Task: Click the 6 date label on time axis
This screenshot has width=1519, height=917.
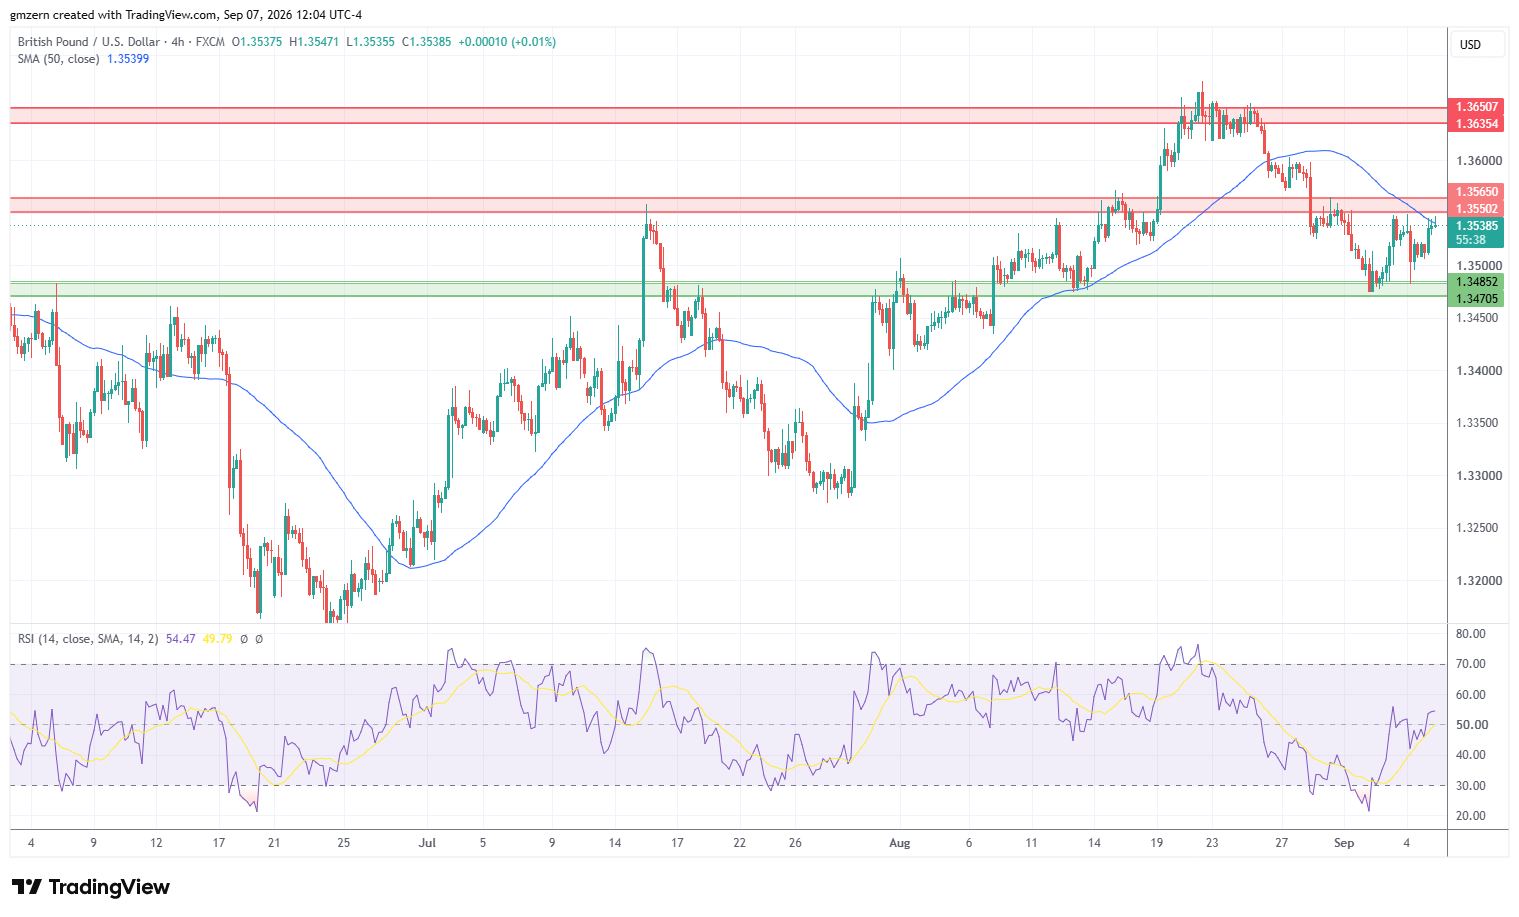Action: pos(969,843)
